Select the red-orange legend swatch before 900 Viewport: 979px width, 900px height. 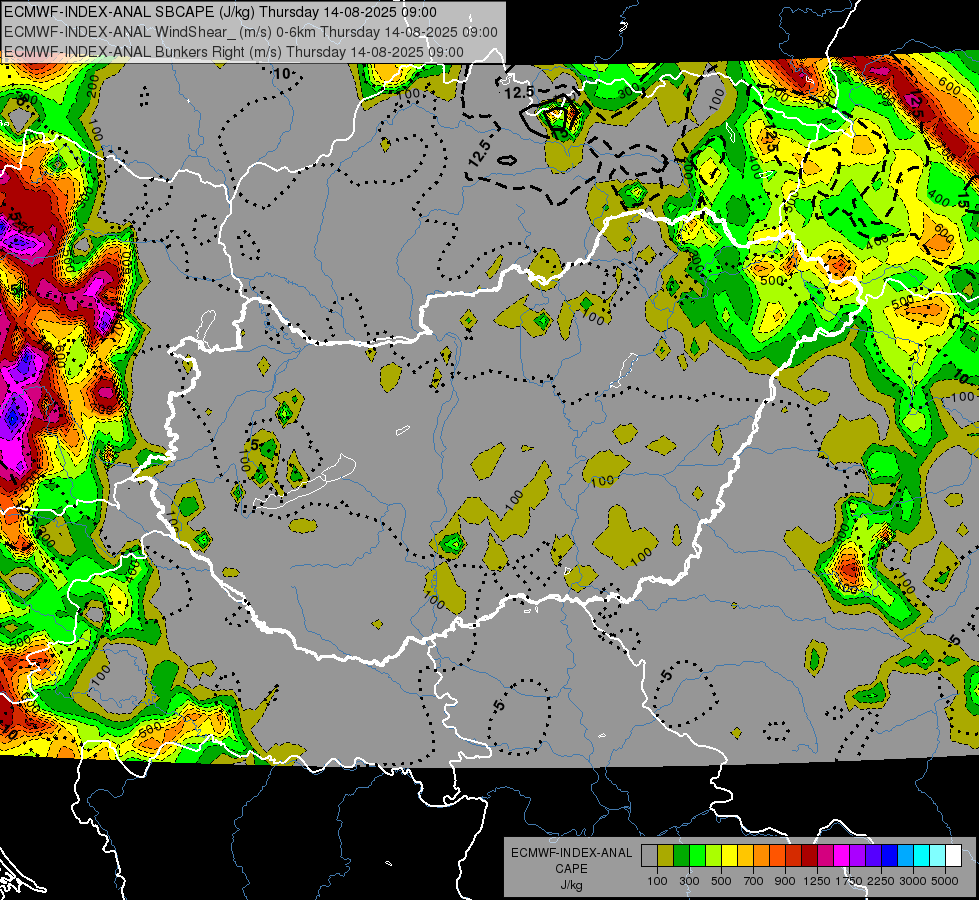777,856
